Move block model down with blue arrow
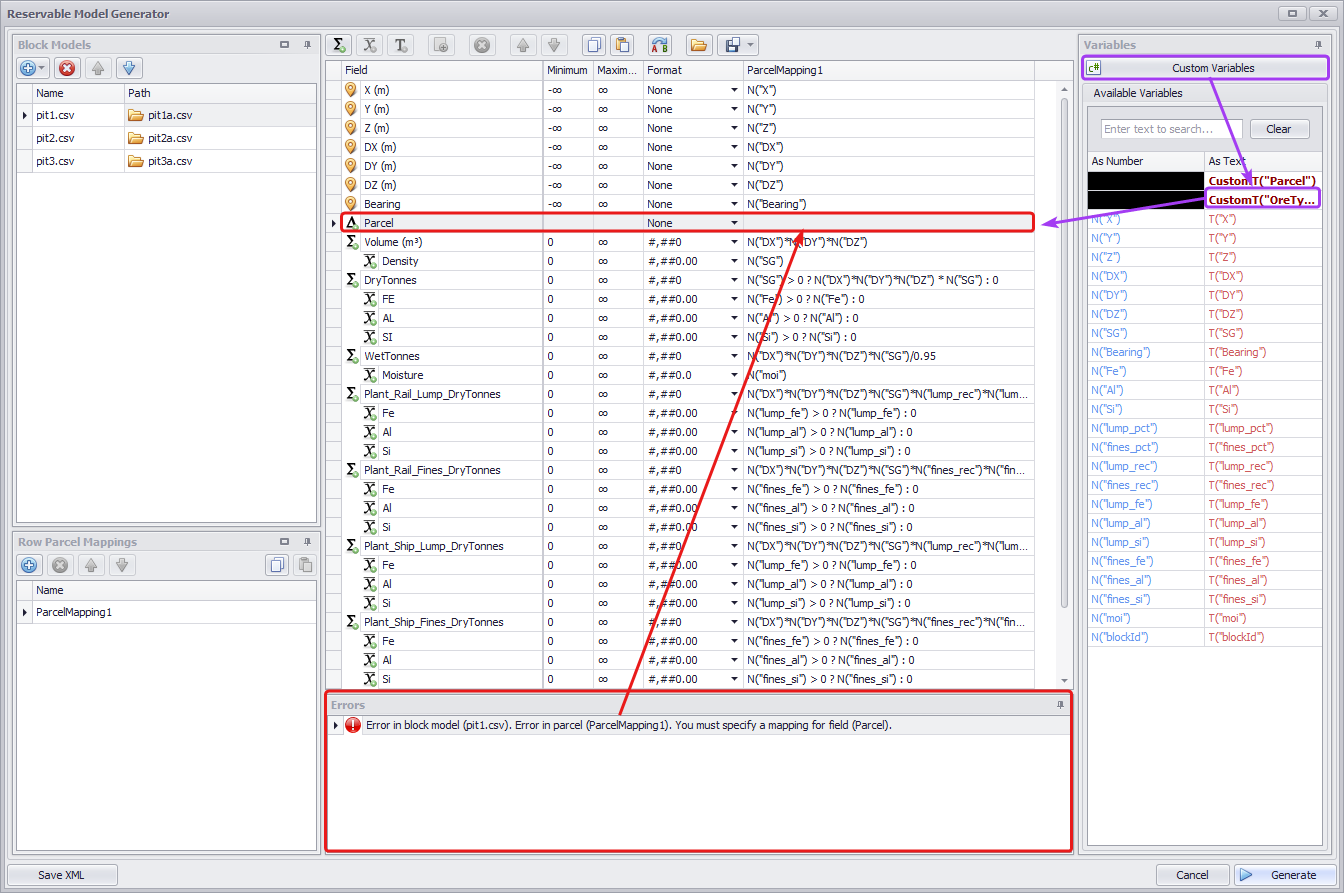 pos(129,68)
